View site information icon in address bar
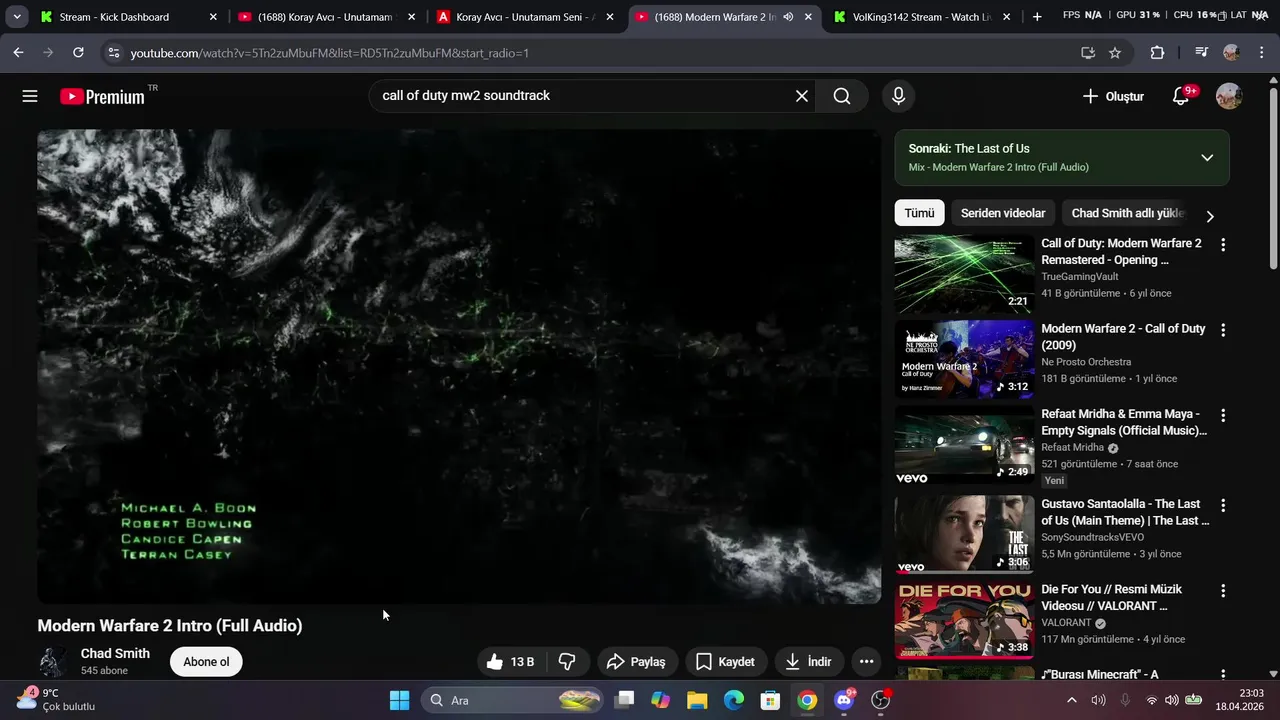Screen dimensions: 1280x720 tap(114, 53)
